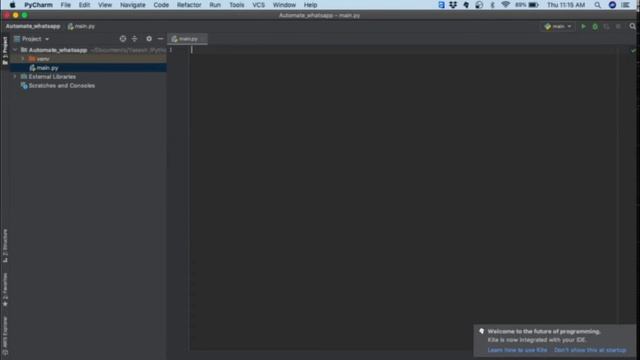Click the Run with Coverage icon
640x360 pixels.
[x=607, y=27]
